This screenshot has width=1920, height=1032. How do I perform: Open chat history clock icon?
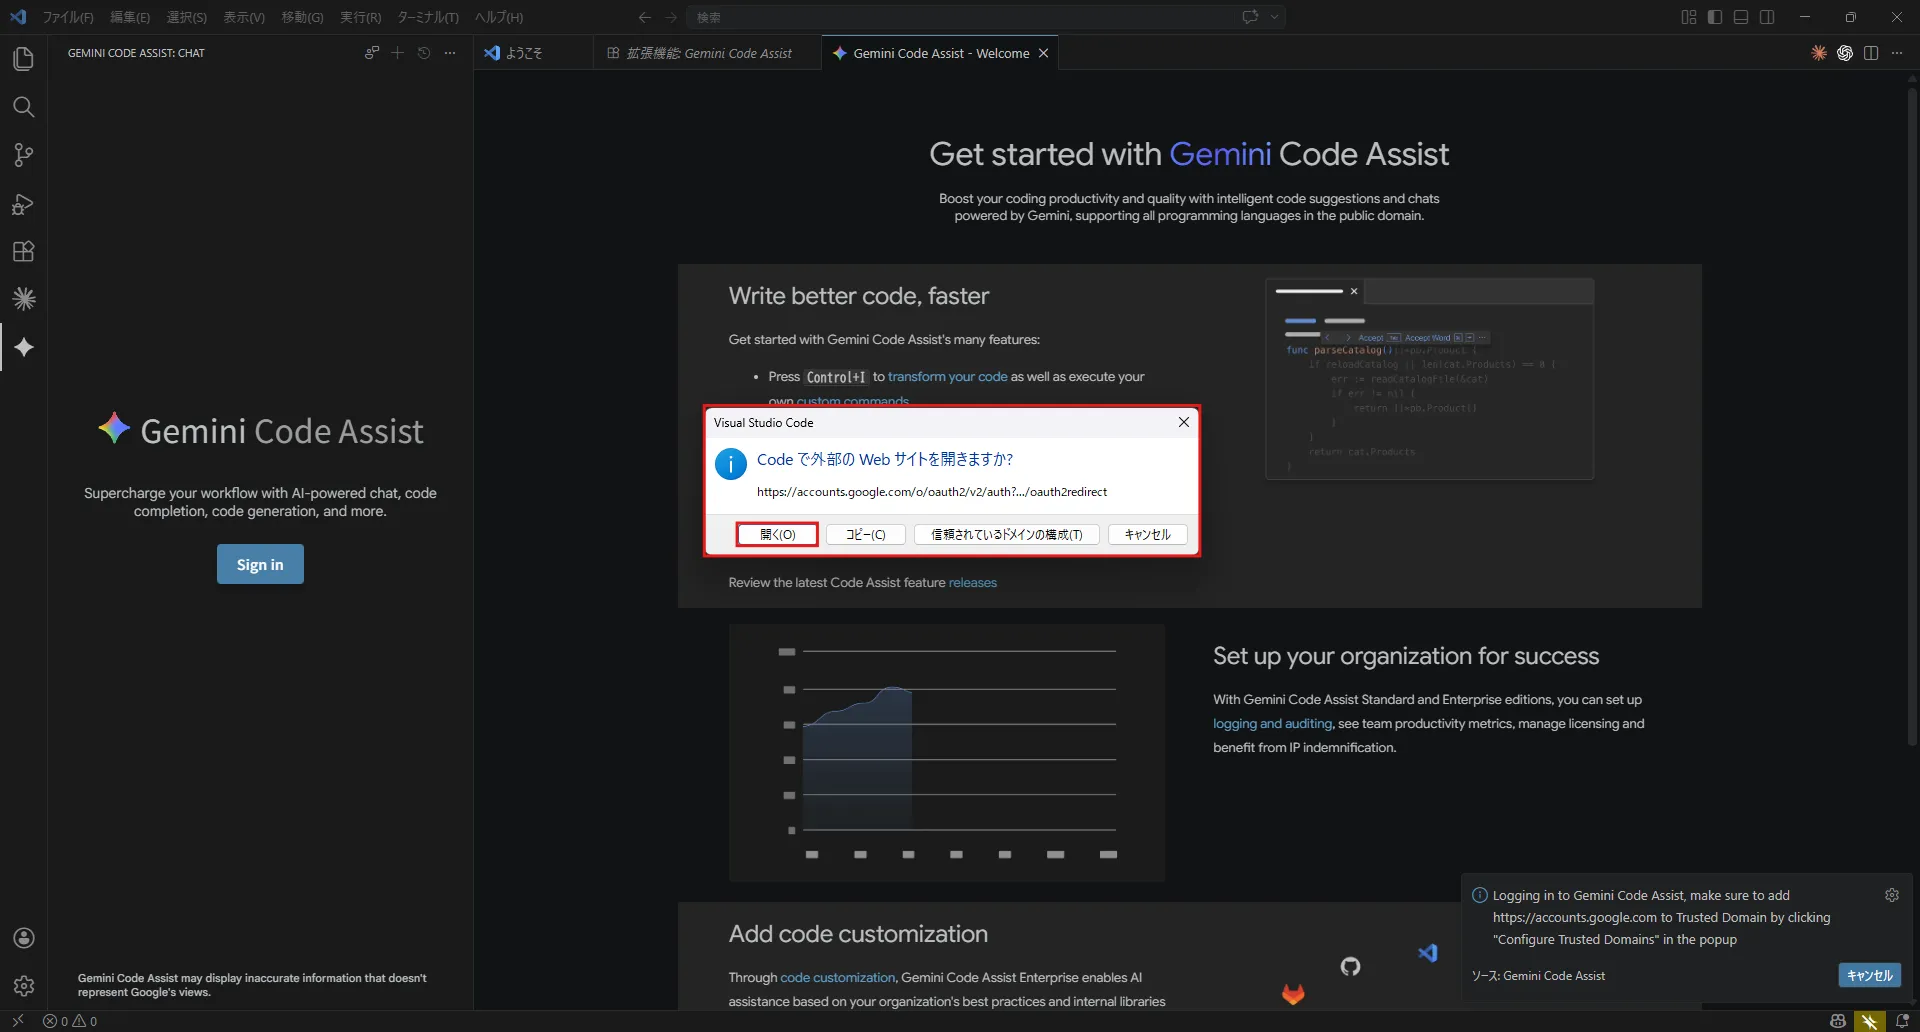coord(424,53)
